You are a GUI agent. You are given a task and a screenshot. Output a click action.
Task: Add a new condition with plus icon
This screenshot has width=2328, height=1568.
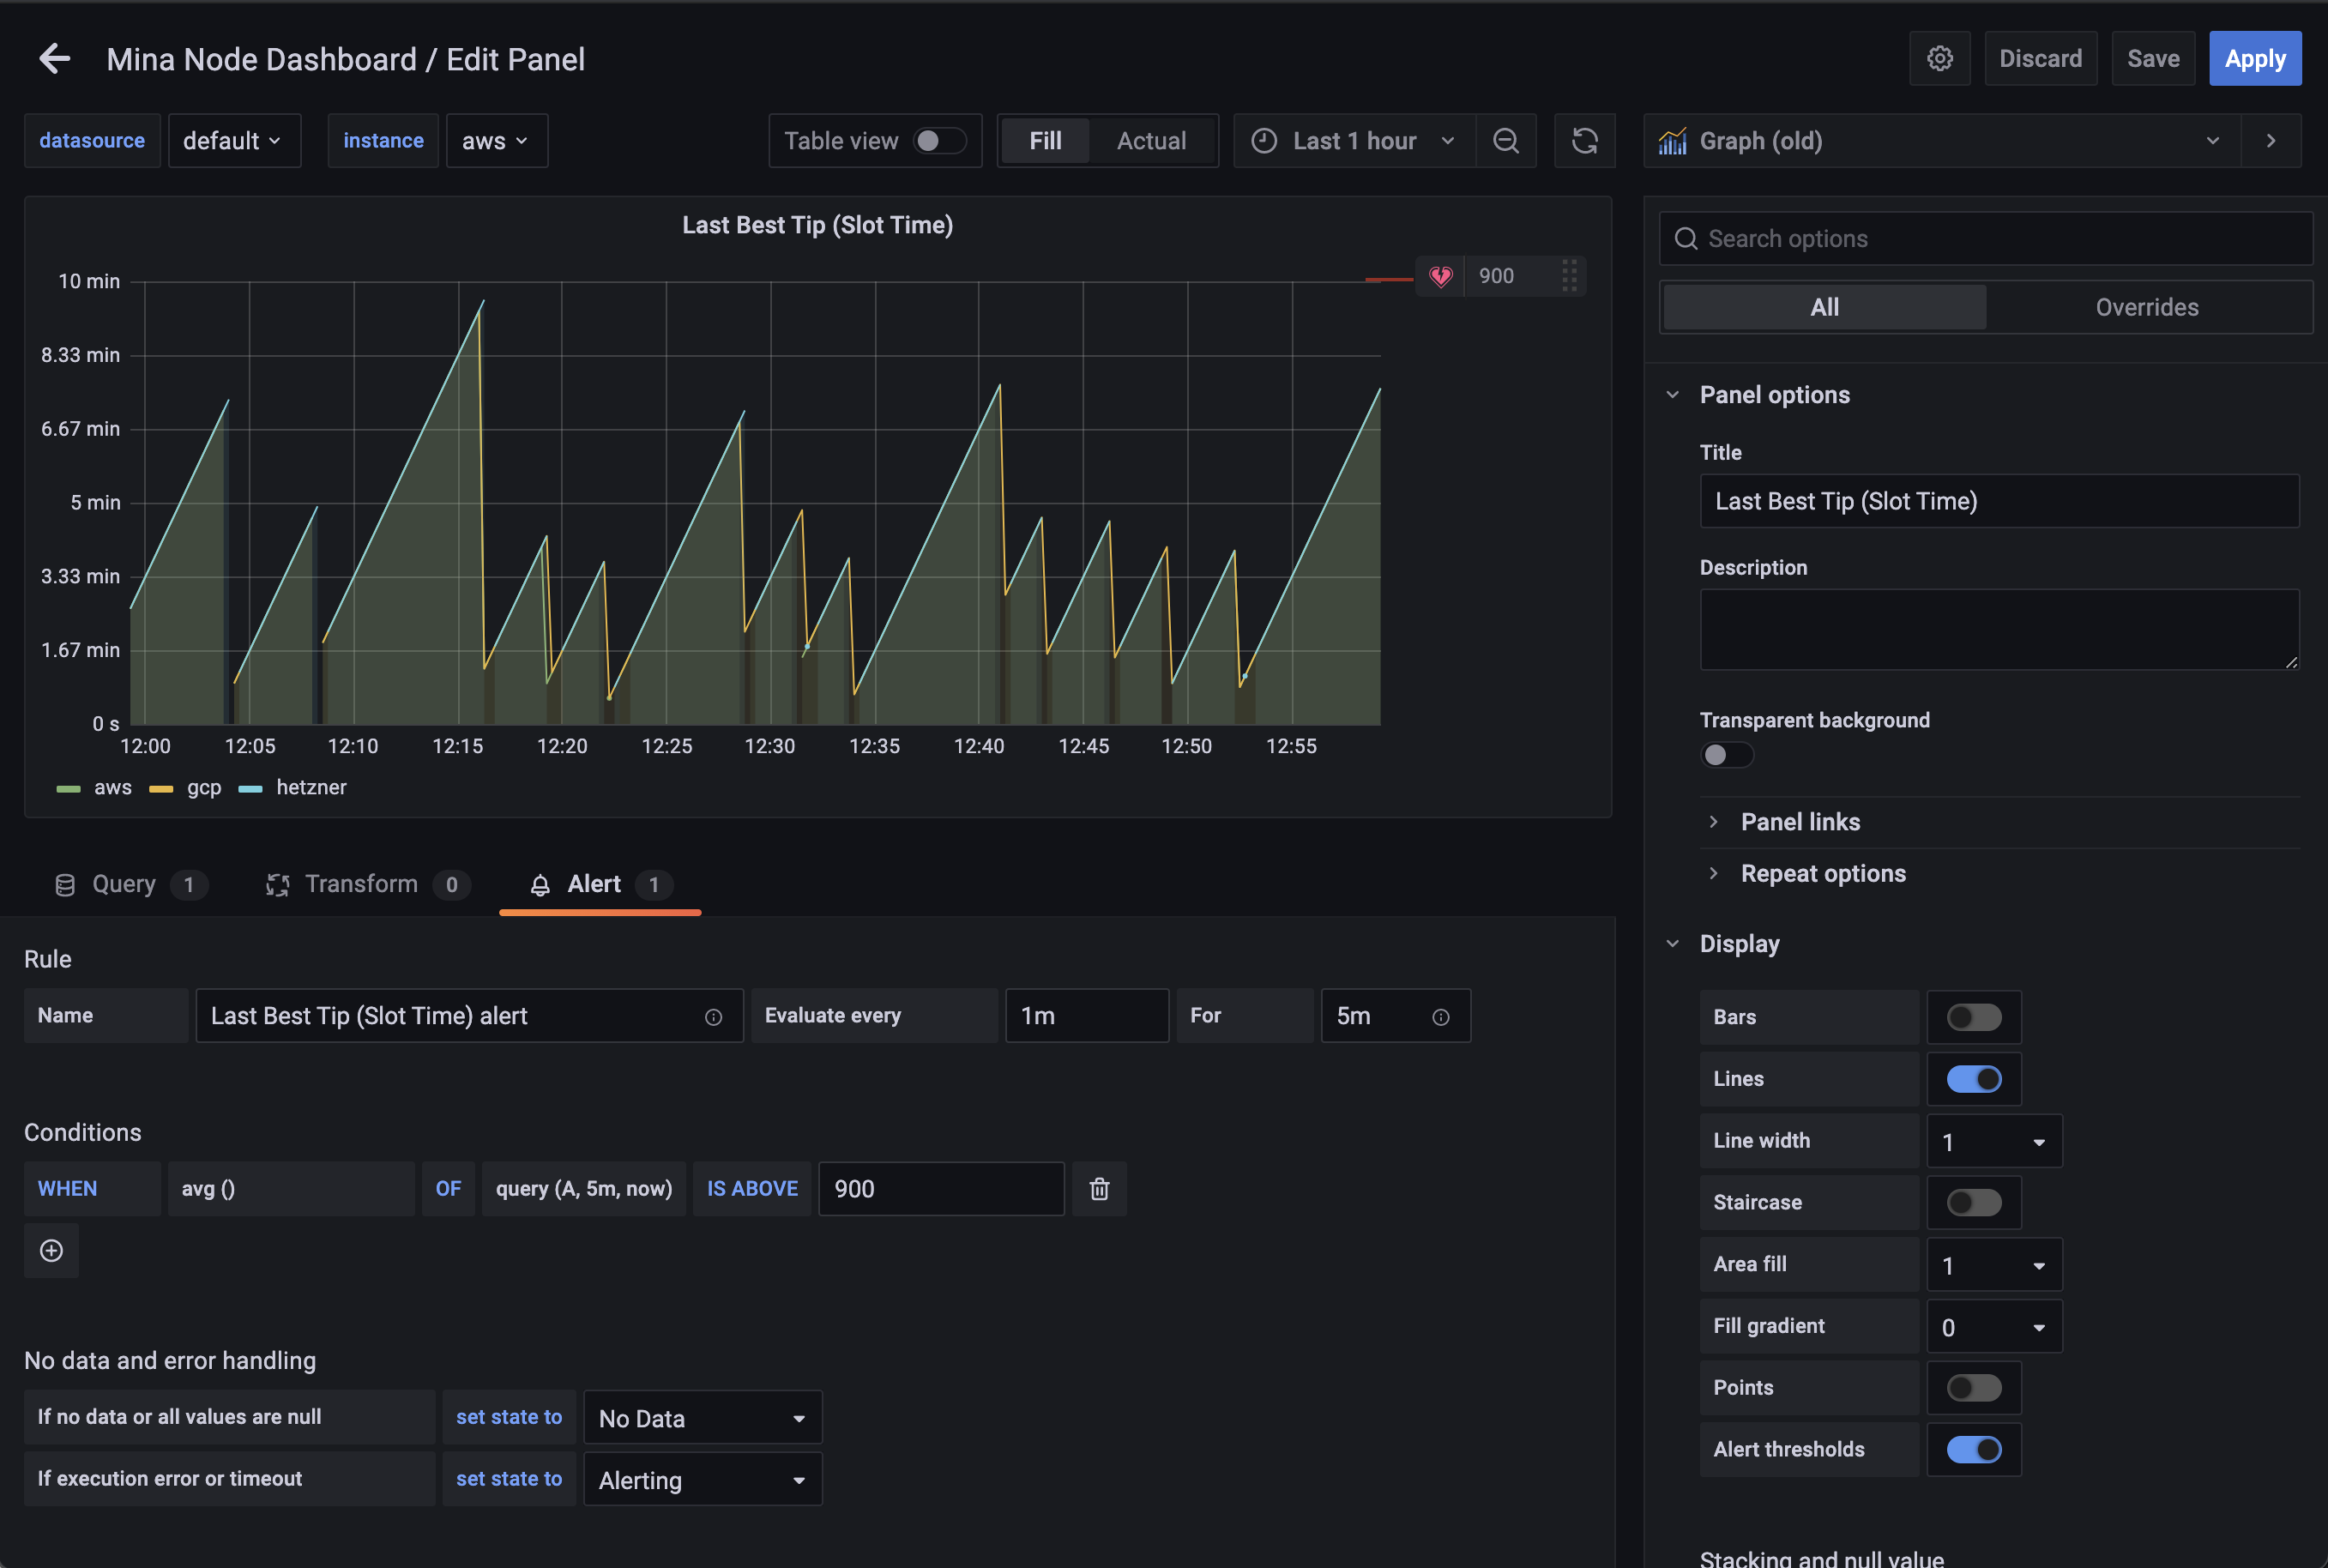[51, 1251]
